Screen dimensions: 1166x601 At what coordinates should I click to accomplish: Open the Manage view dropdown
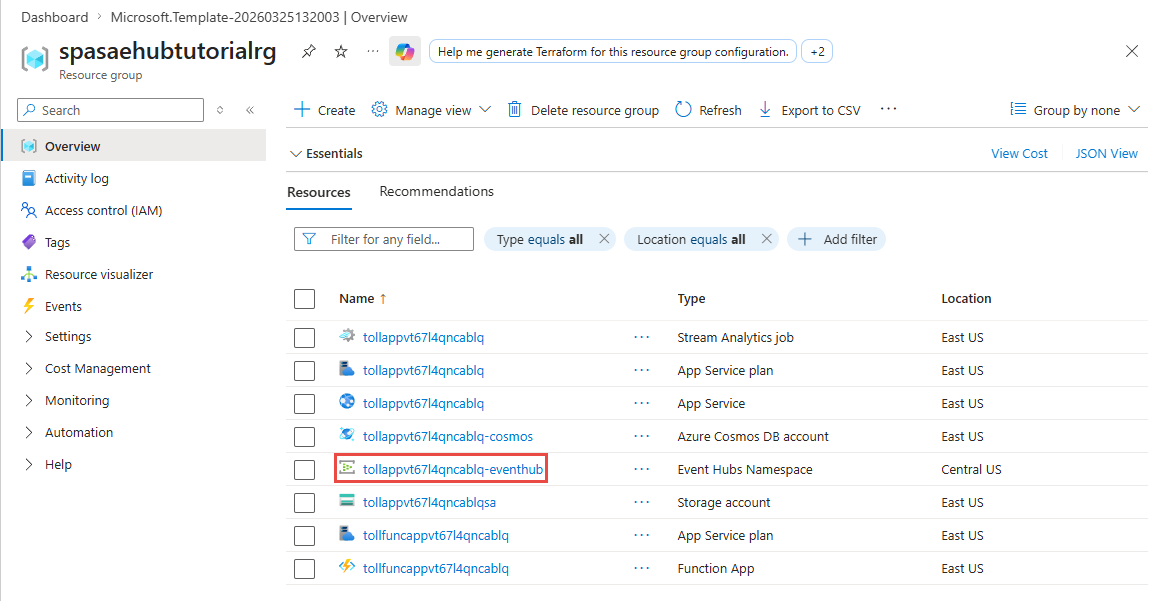click(431, 110)
